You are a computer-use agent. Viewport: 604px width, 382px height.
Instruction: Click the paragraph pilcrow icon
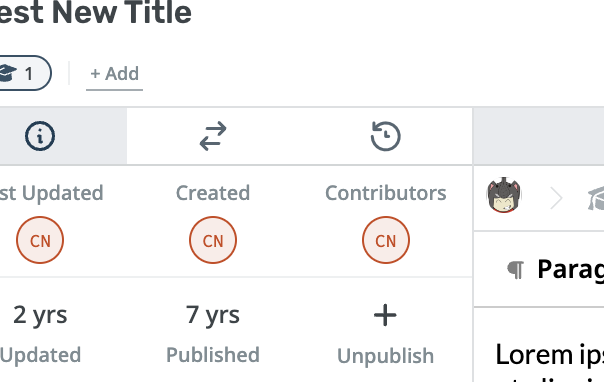tap(516, 270)
